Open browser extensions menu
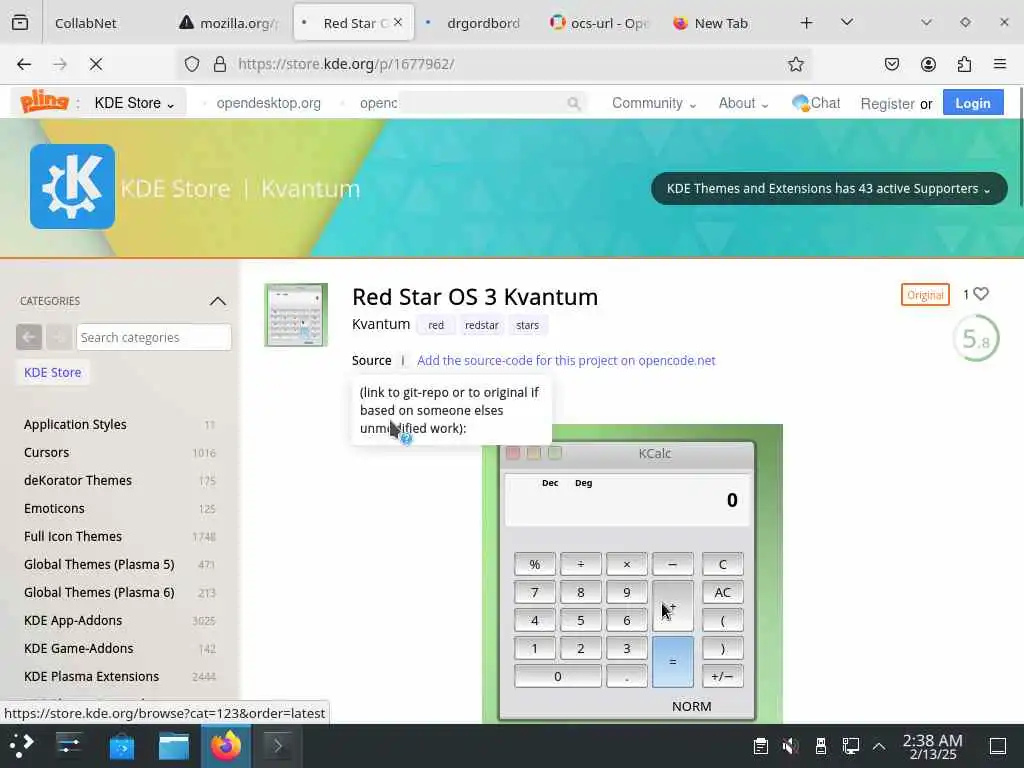The width and height of the screenshot is (1024, 768). click(x=965, y=64)
